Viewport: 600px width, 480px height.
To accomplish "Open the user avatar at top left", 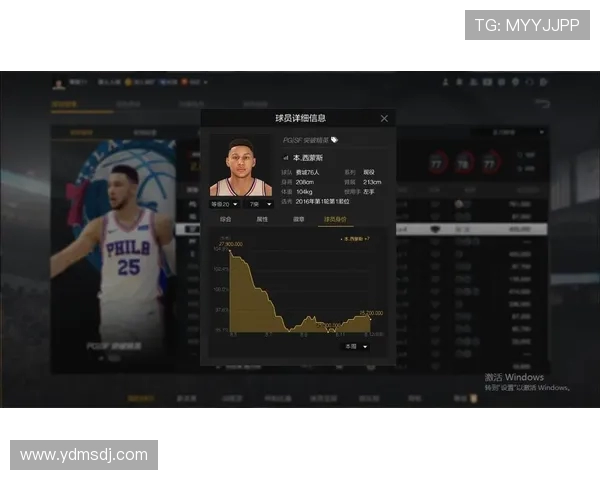I will 59,81.
